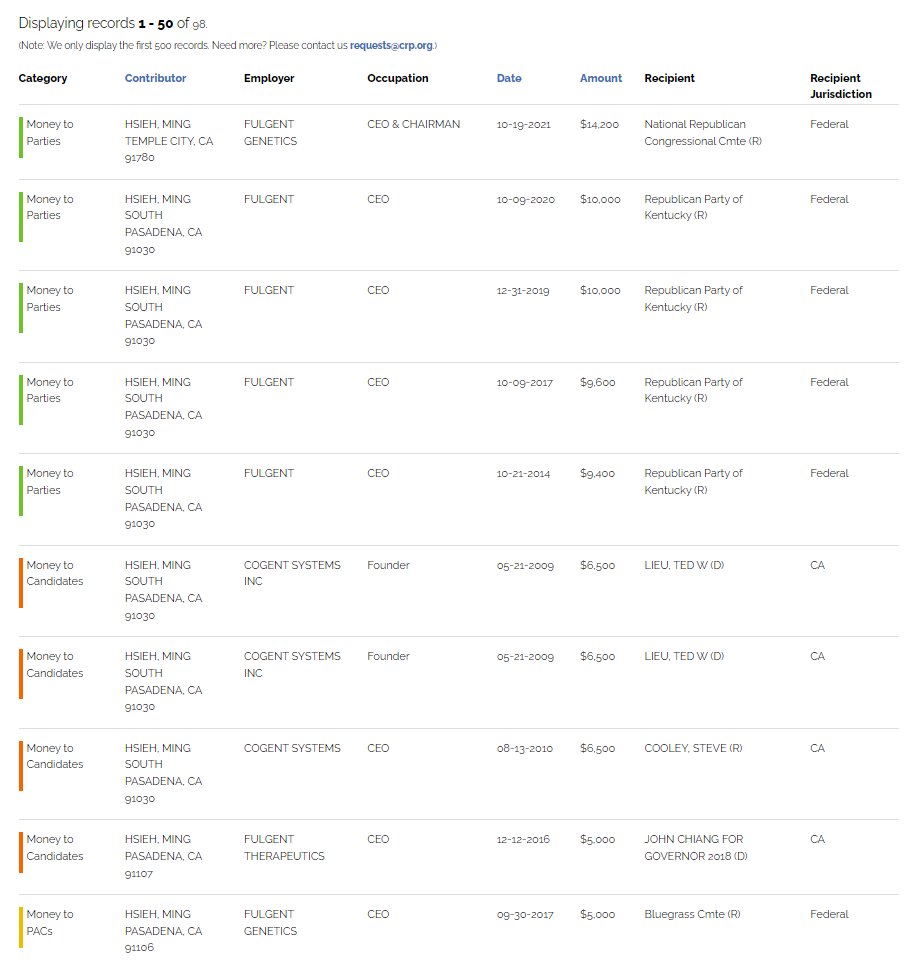Select the FULGENT THERAPEUTICS employer cell
923x966 pixels.
(x=284, y=847)
